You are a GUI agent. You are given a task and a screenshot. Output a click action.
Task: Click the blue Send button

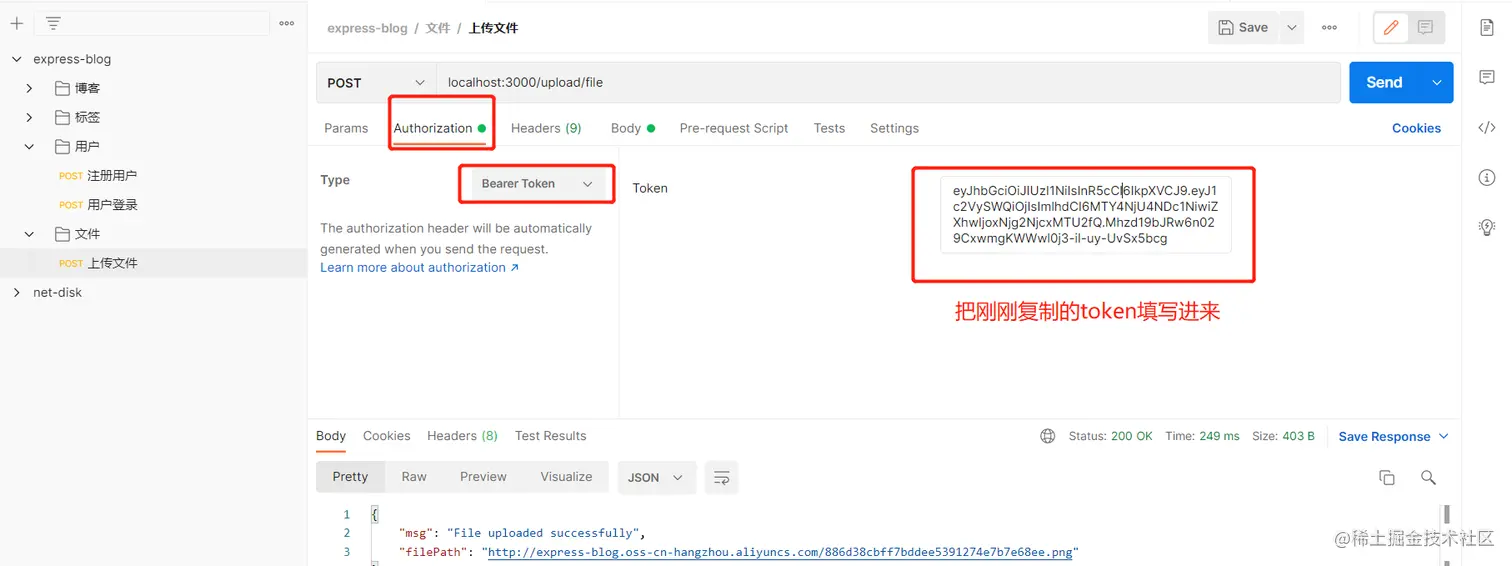(1385, 83)
